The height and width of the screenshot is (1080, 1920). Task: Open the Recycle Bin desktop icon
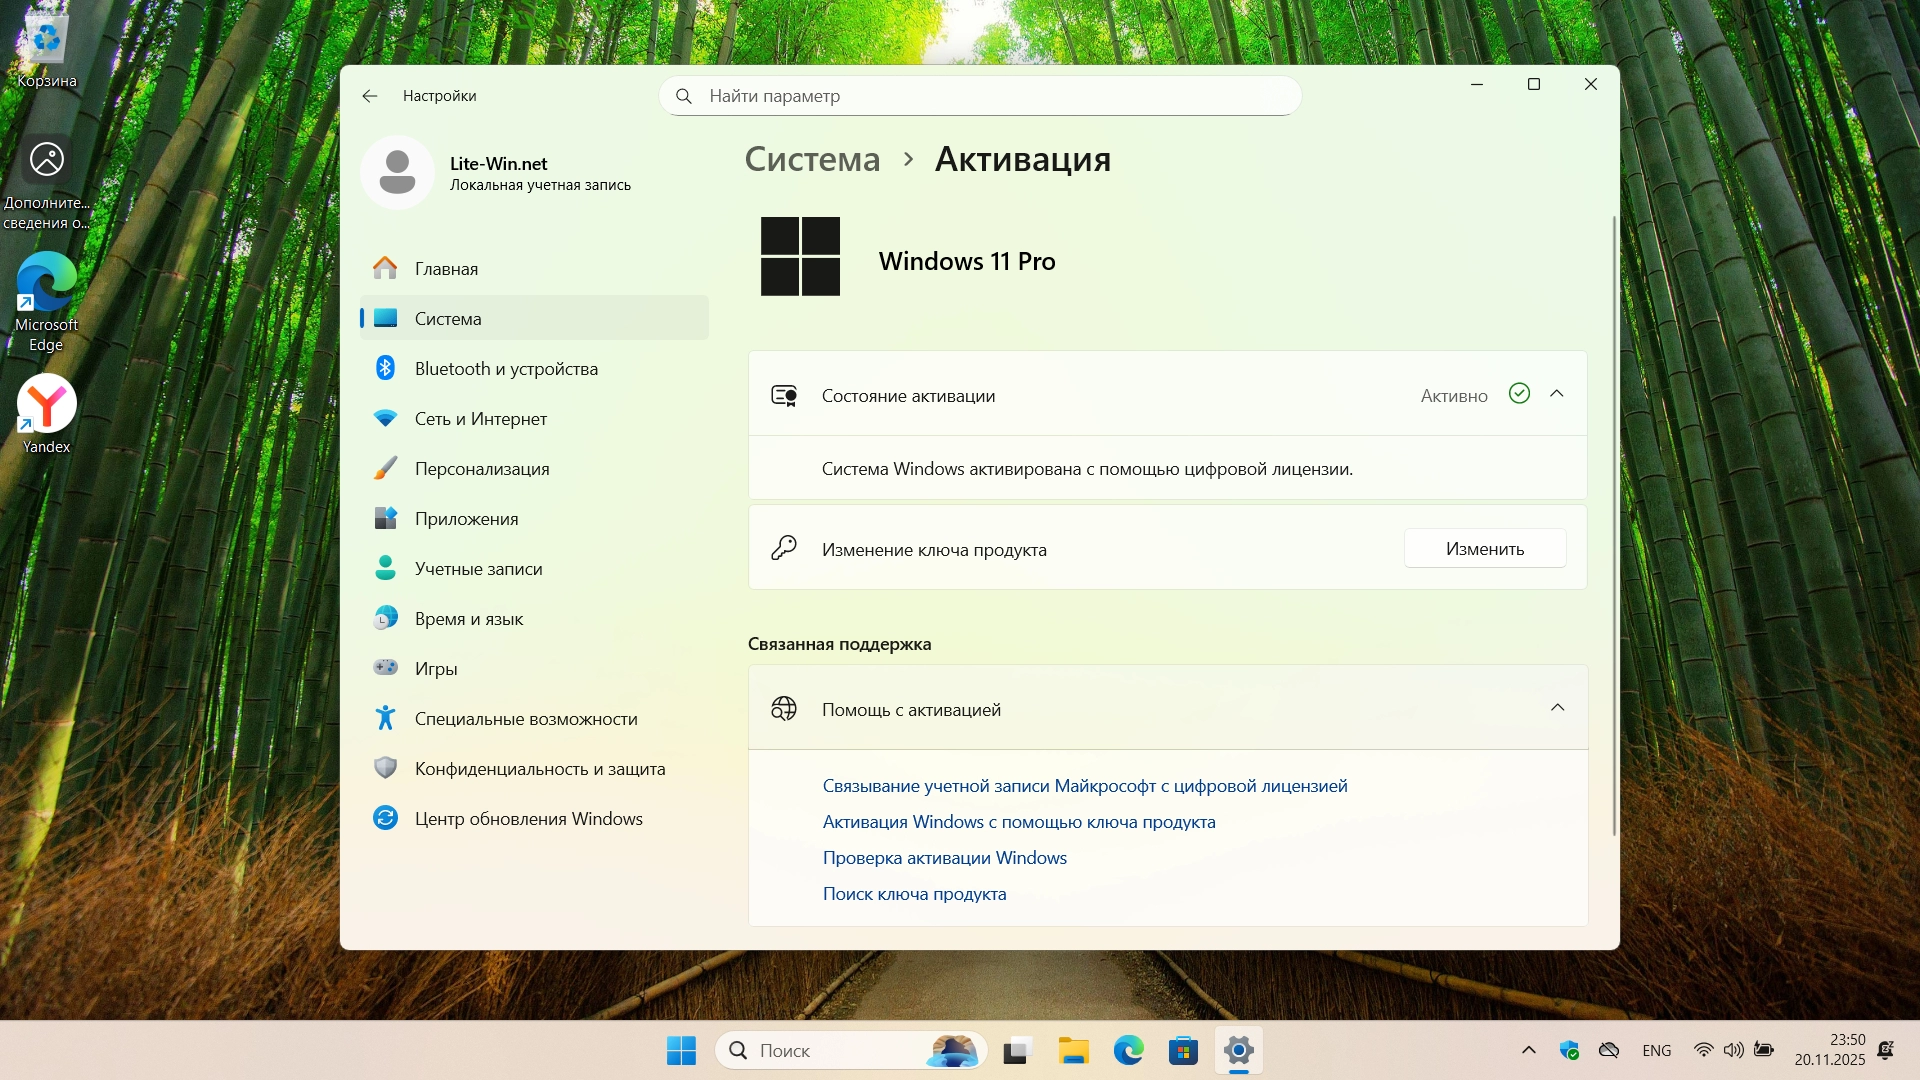46,40
